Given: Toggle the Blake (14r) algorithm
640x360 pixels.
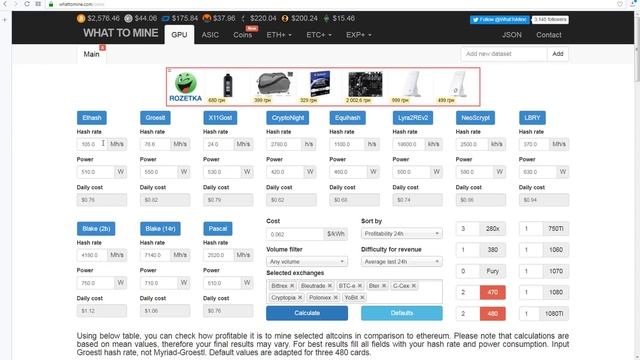Looking at the screenshot, I should pos(160,229).
